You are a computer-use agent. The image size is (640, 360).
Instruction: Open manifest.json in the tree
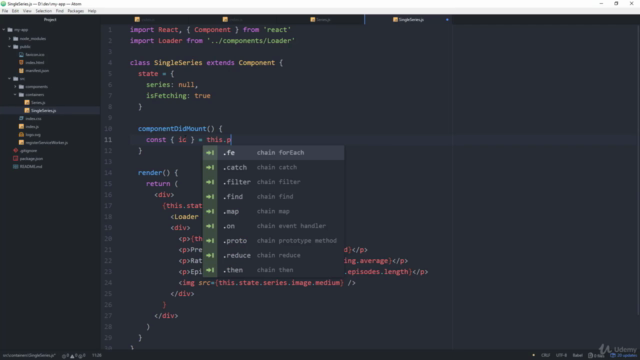(x=37, y=71)
